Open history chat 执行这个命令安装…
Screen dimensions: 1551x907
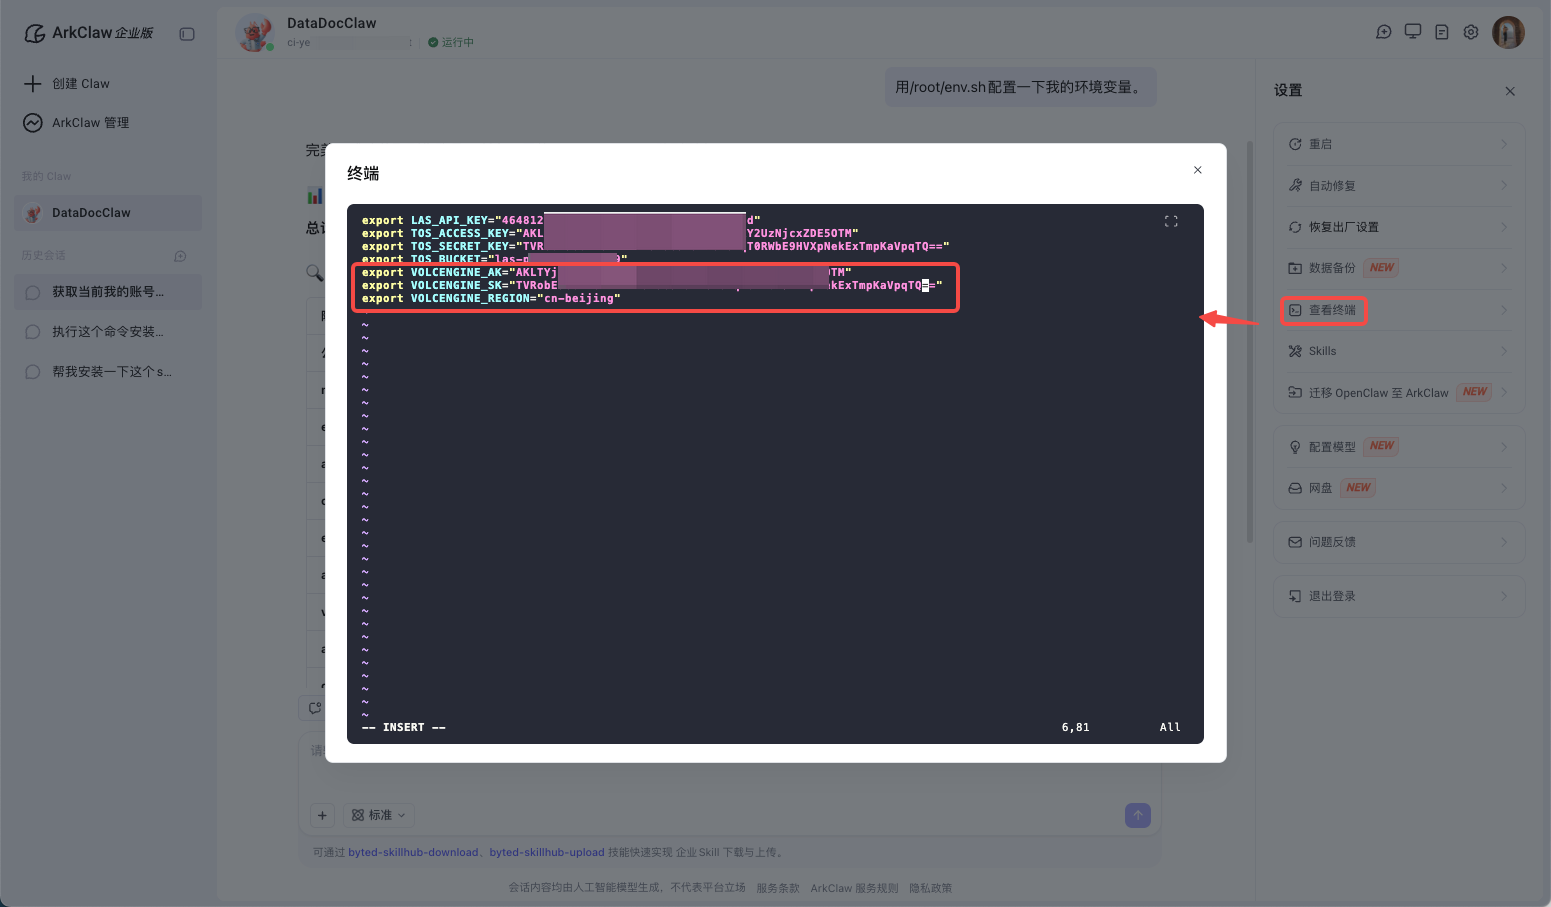[108, 332]
